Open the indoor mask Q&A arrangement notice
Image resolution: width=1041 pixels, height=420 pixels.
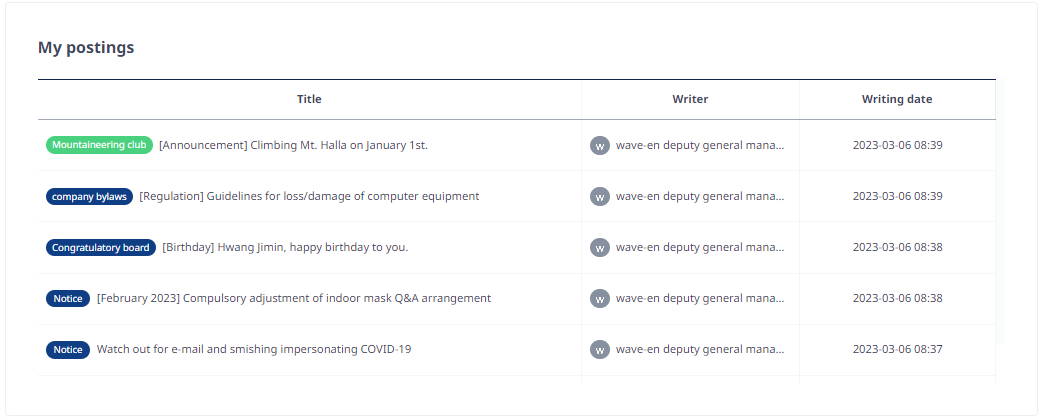(x=294, y=299)
